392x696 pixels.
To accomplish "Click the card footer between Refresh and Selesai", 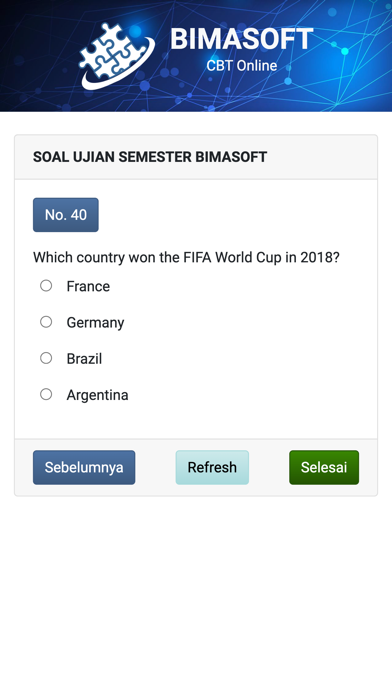I will [269, 467].
